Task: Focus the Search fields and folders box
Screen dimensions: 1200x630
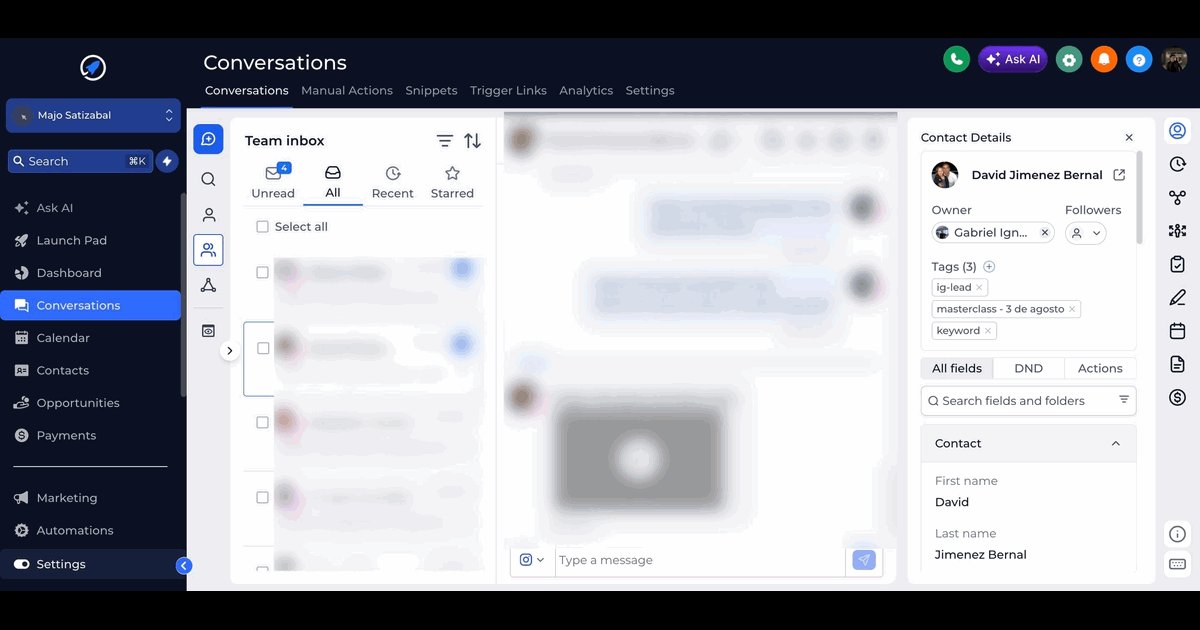Action: pyautogui.click(x=1029, y=401)
